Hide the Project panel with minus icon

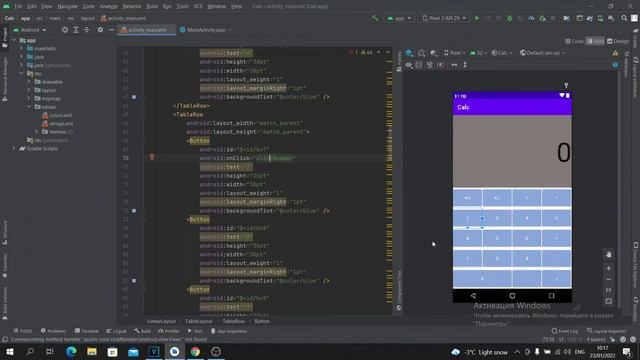[x=111, y=30]
